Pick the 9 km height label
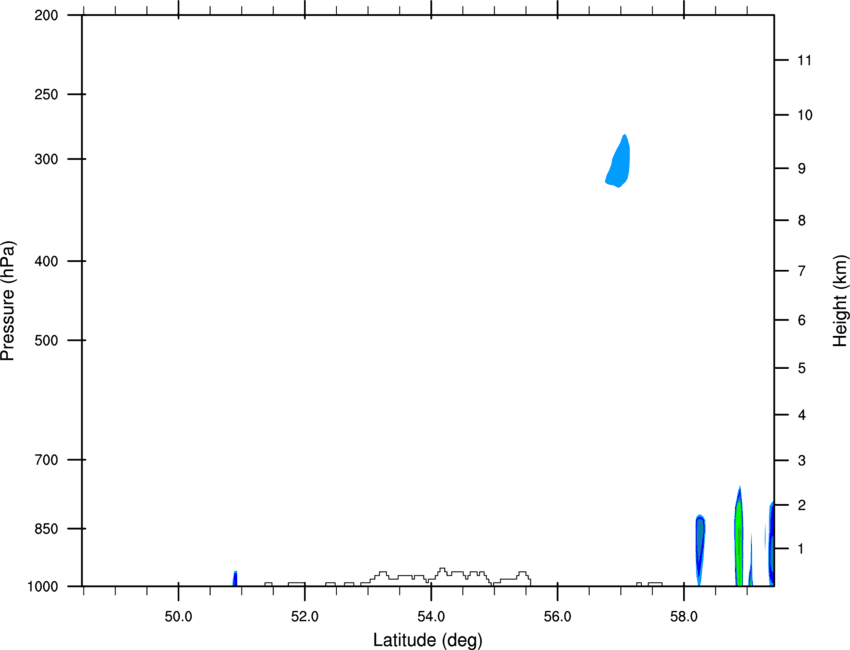 click(x=802, y=169)
